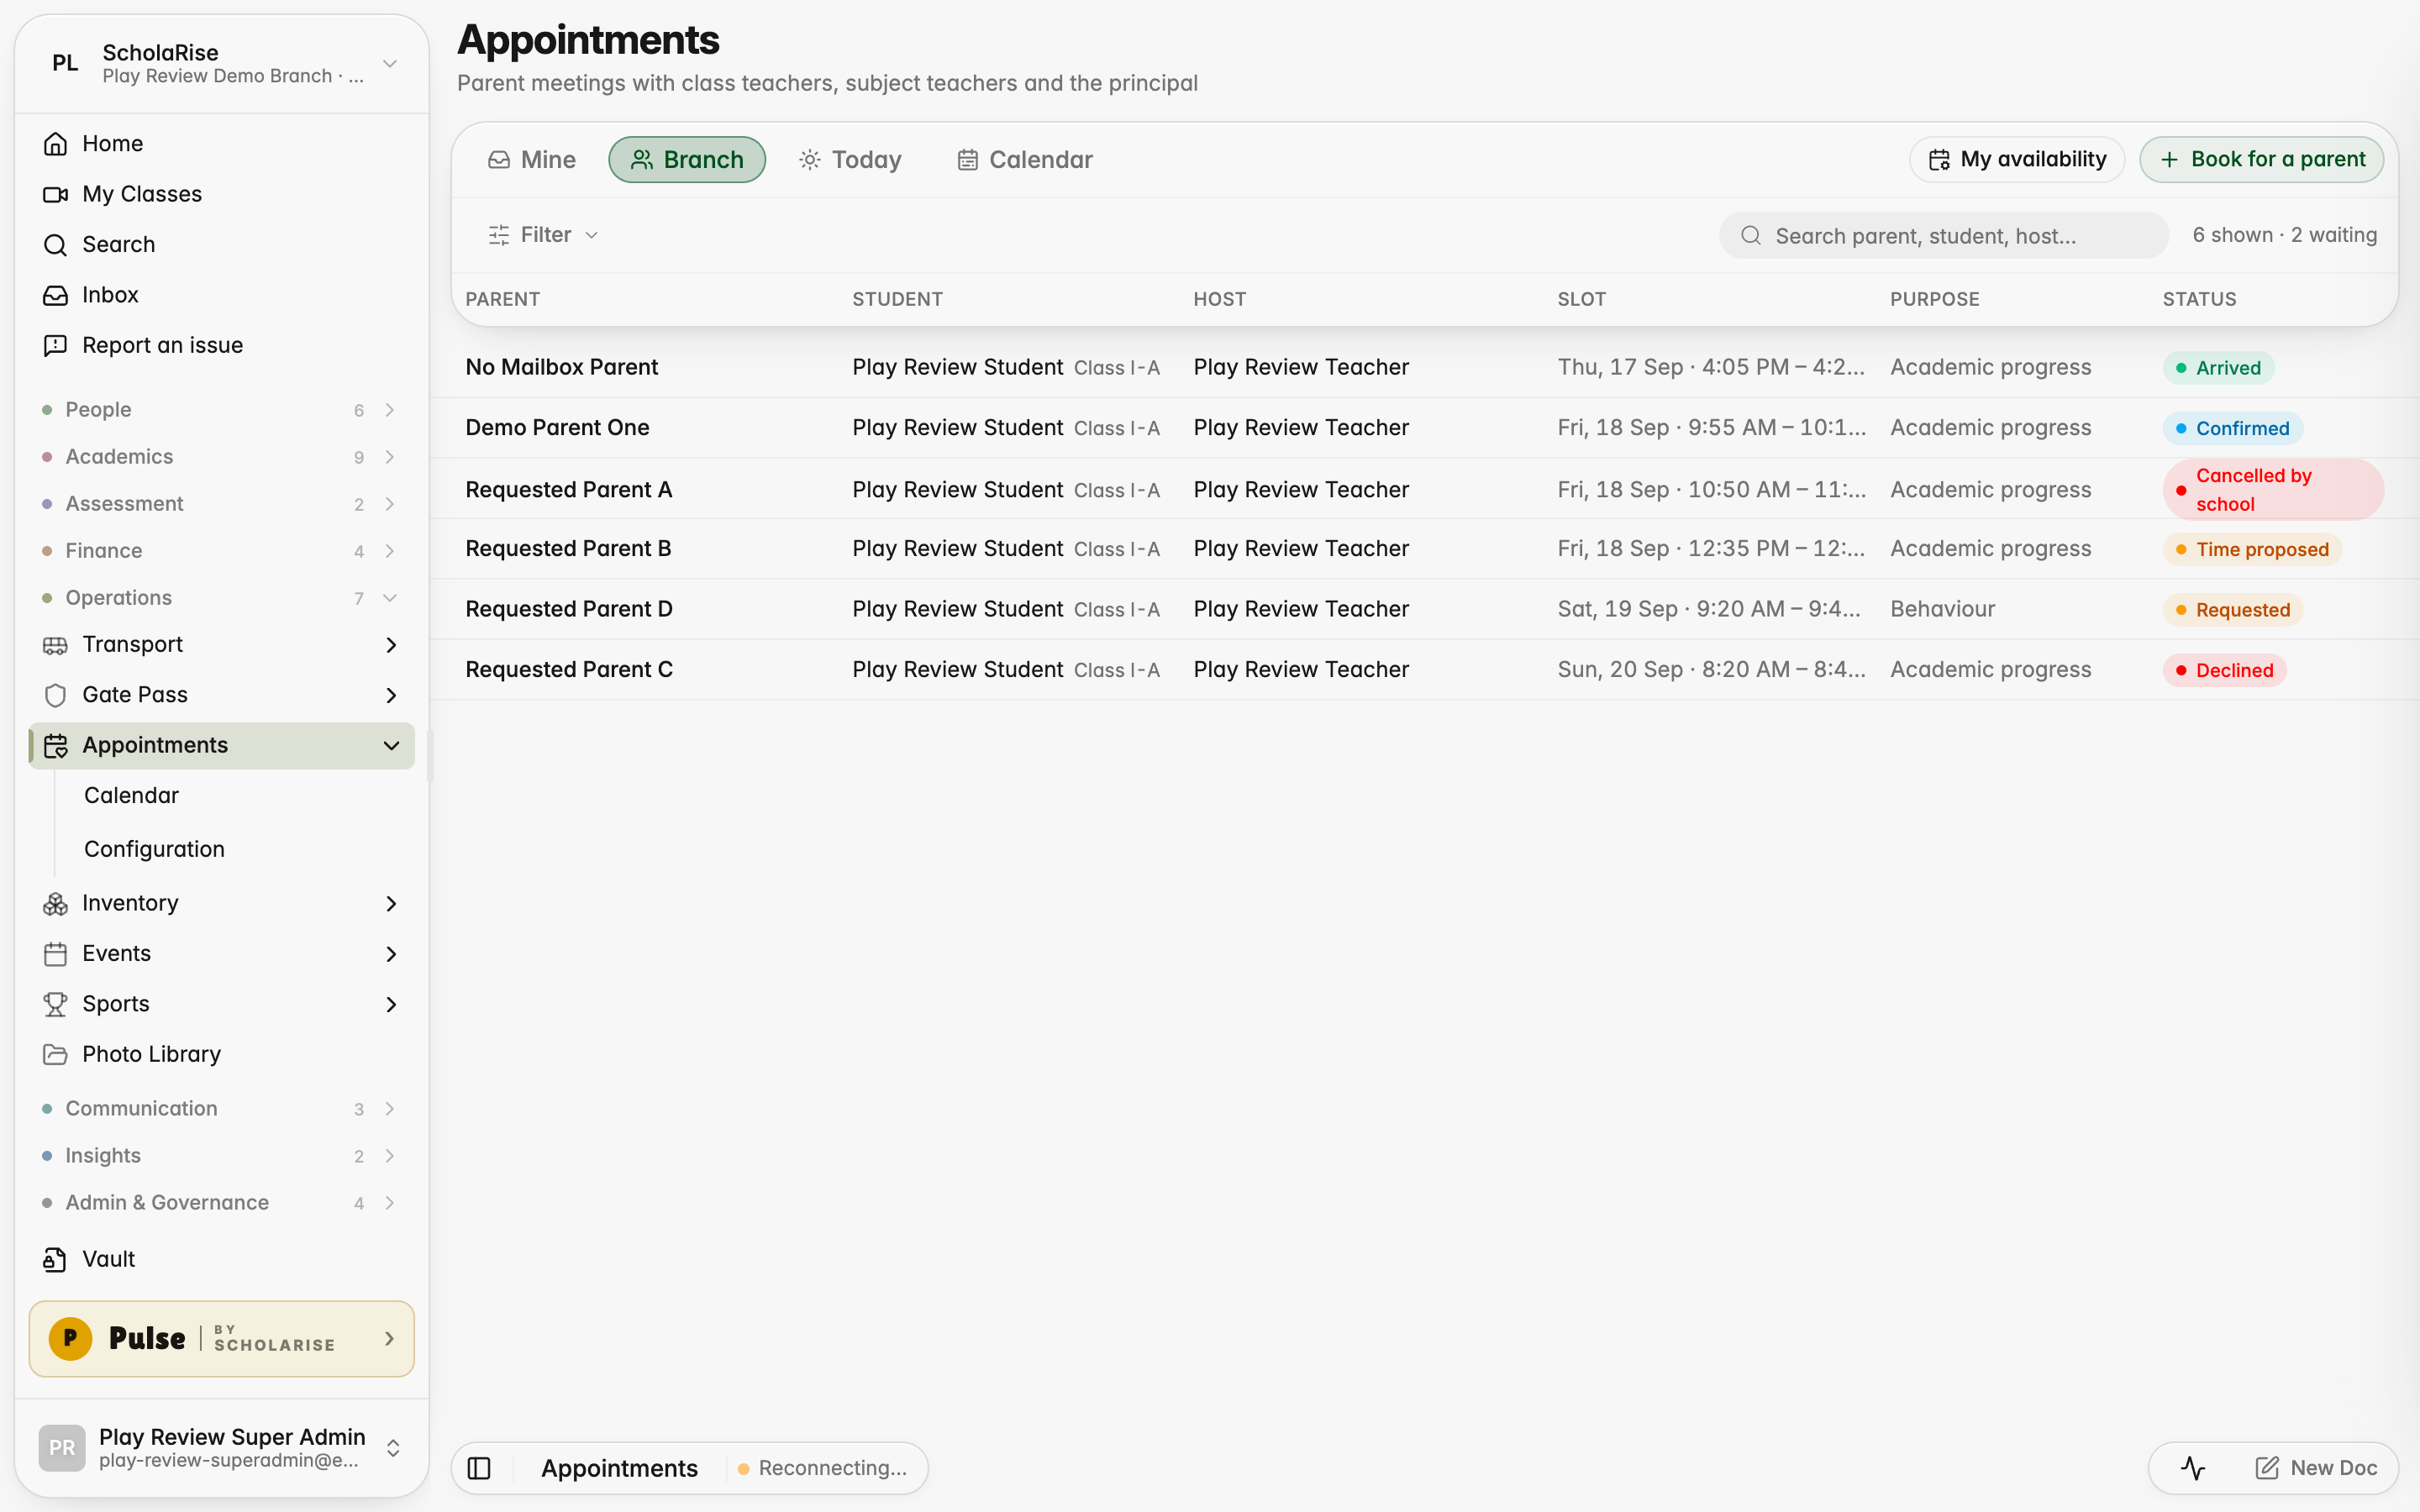This screenshot has width=2420, height=1512.
Task: Click the Transport bus icon
Action: coord(55,645)
